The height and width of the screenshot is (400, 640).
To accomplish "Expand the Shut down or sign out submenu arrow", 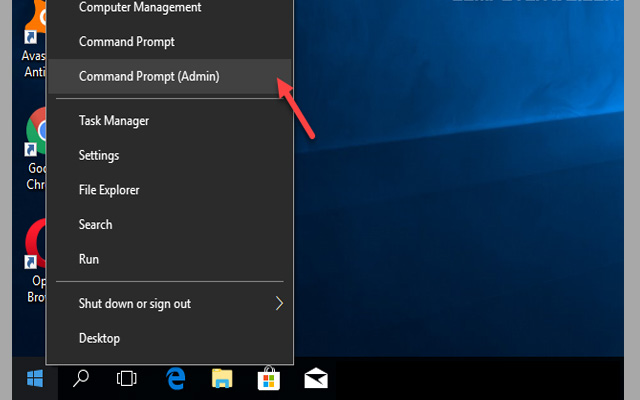I will point(279,303).
